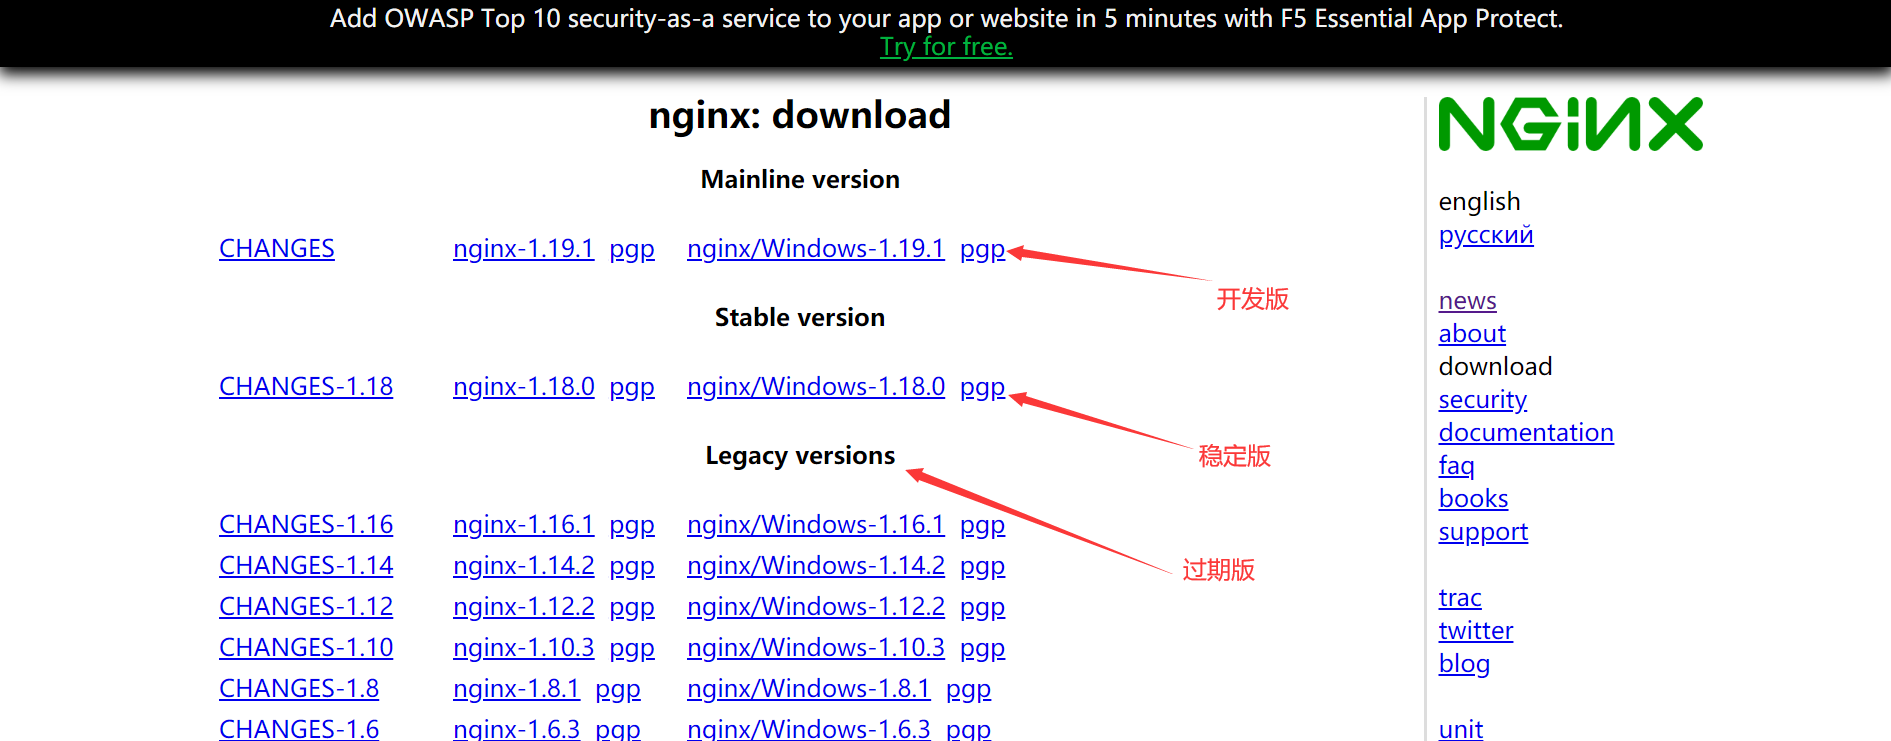1891x741 pixels.
Task: Download nginx-1.16.1 source
Action: pos(523,524)
